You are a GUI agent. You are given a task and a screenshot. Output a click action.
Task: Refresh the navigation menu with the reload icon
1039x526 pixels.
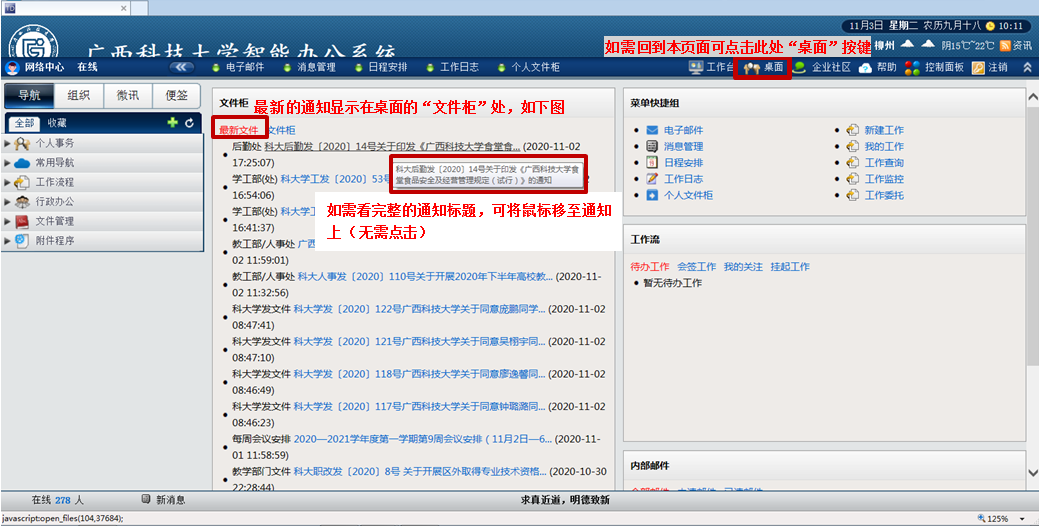189,123
